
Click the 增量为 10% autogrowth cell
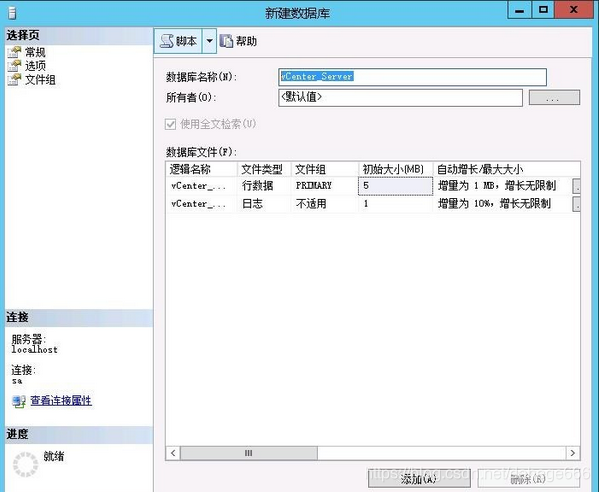tap(502, 204)
